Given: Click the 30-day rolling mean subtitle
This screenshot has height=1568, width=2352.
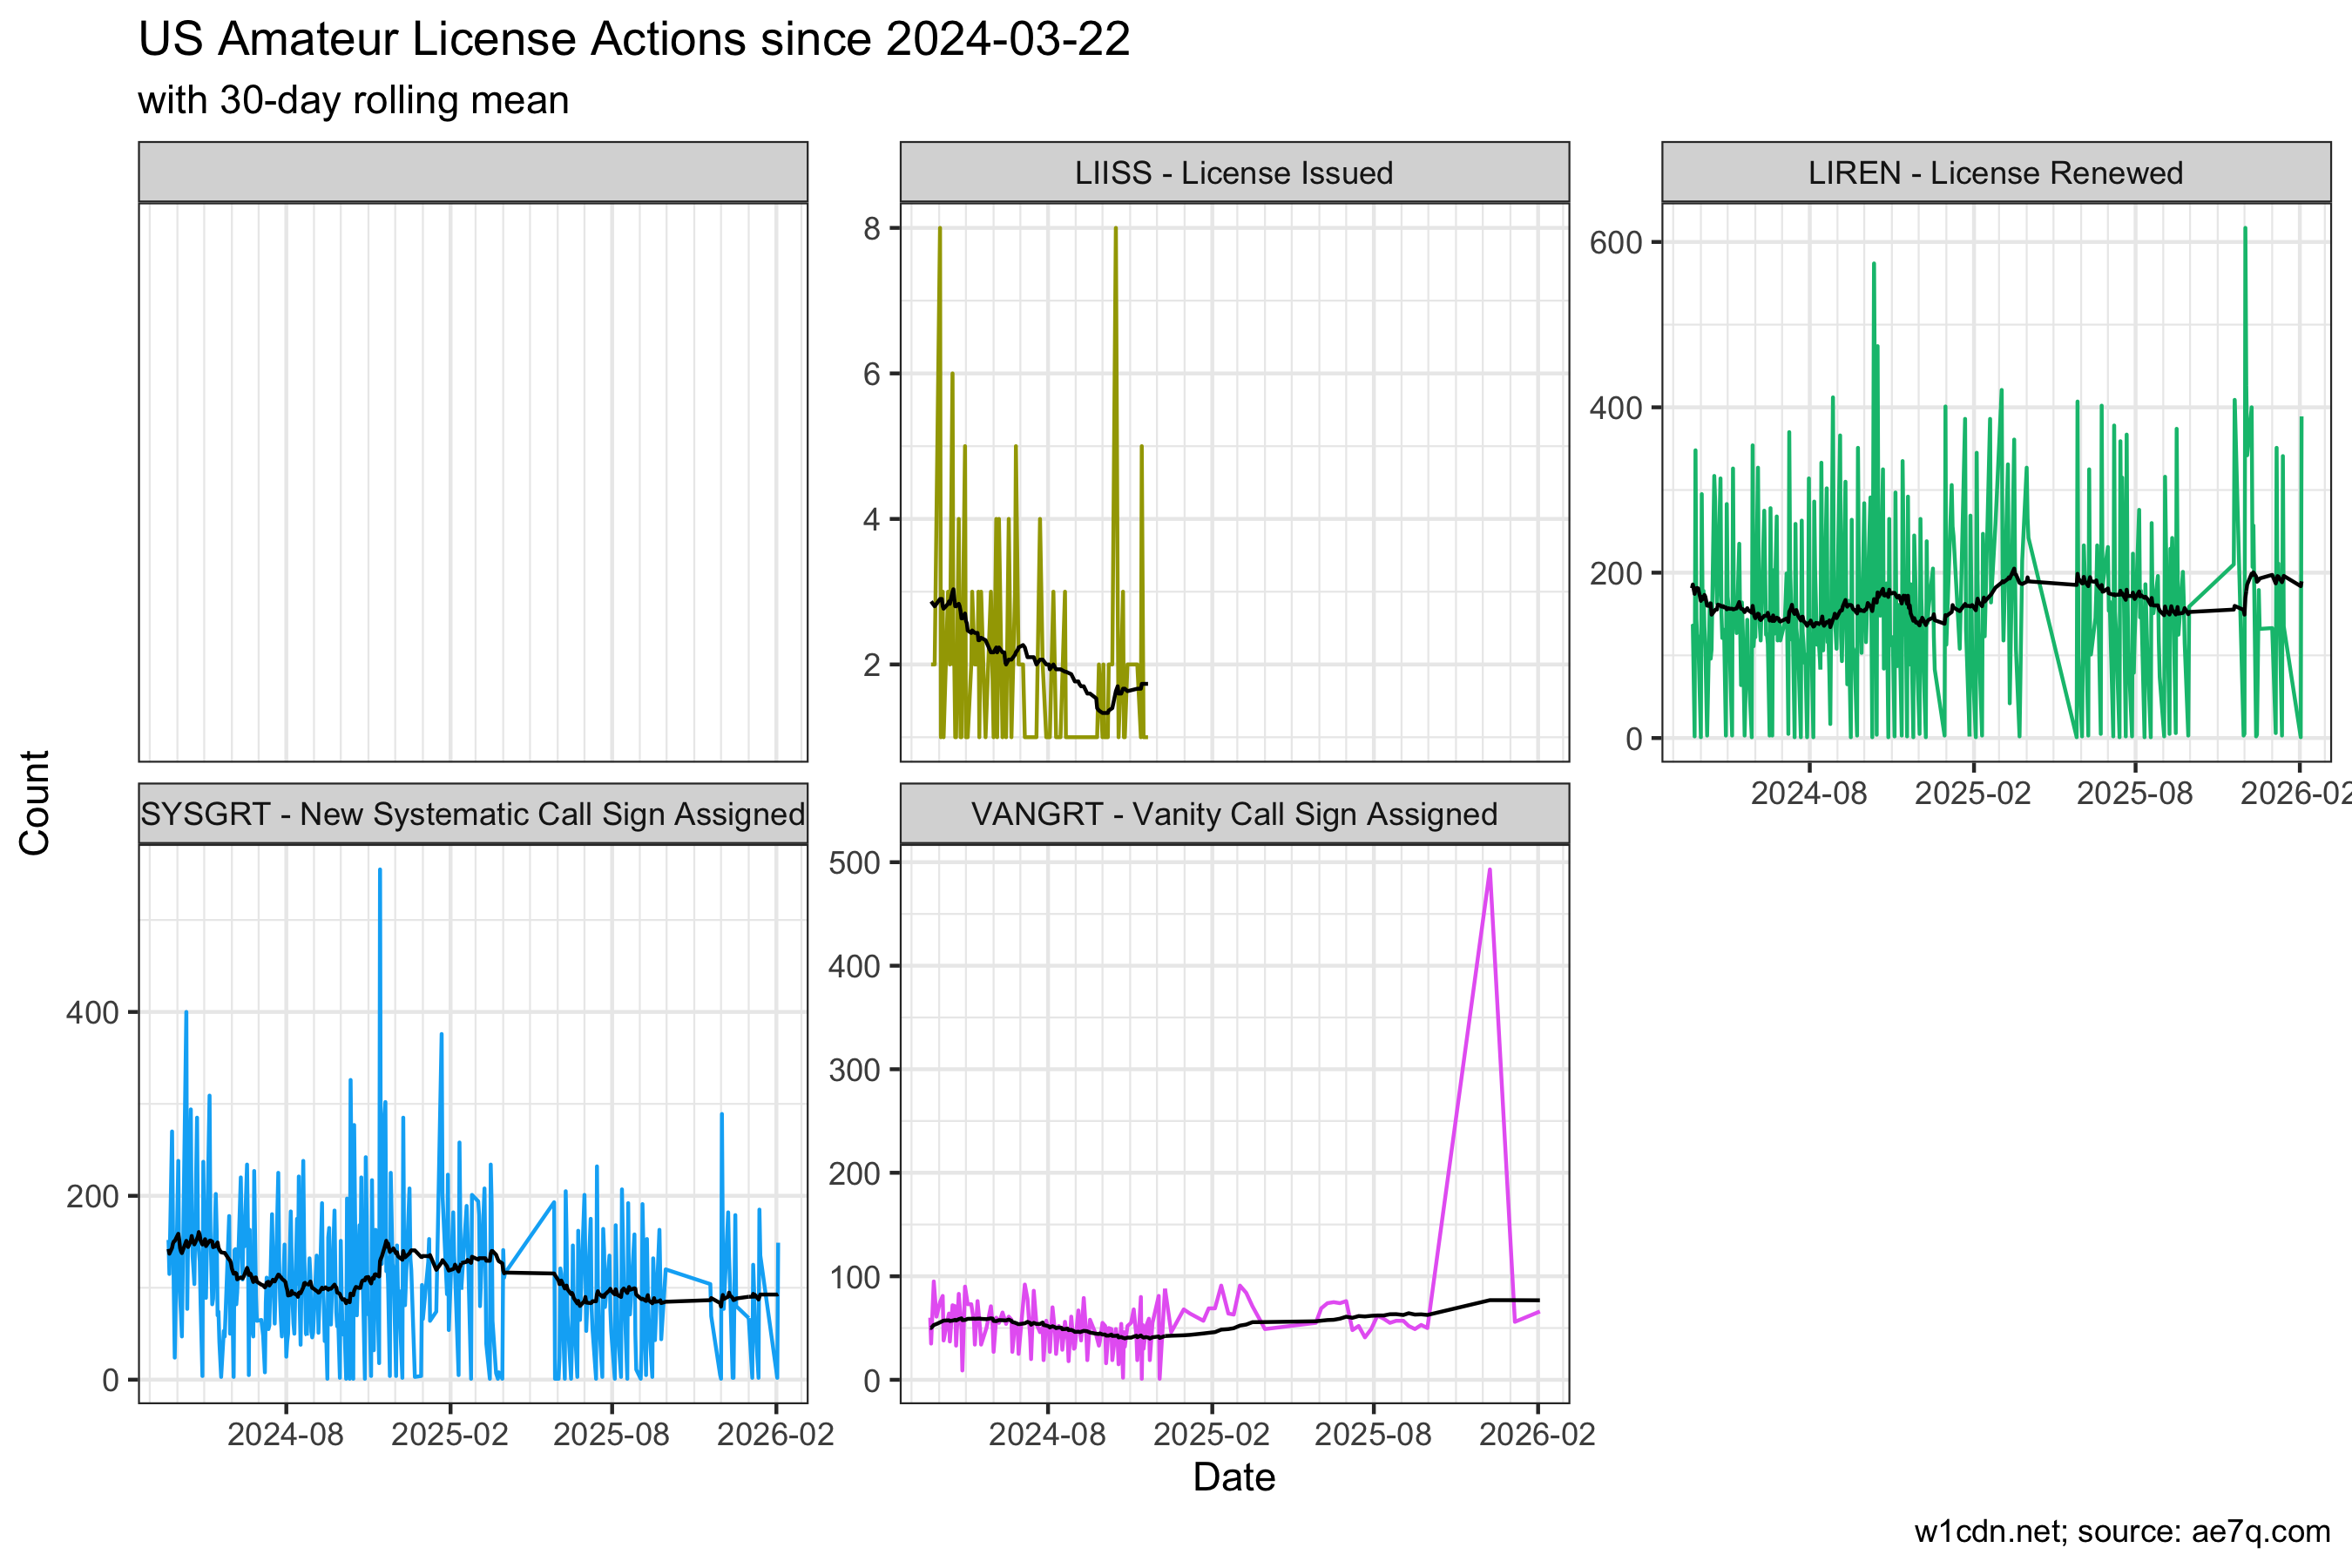Looking at the screenshot, I should [x=353, y=101].
